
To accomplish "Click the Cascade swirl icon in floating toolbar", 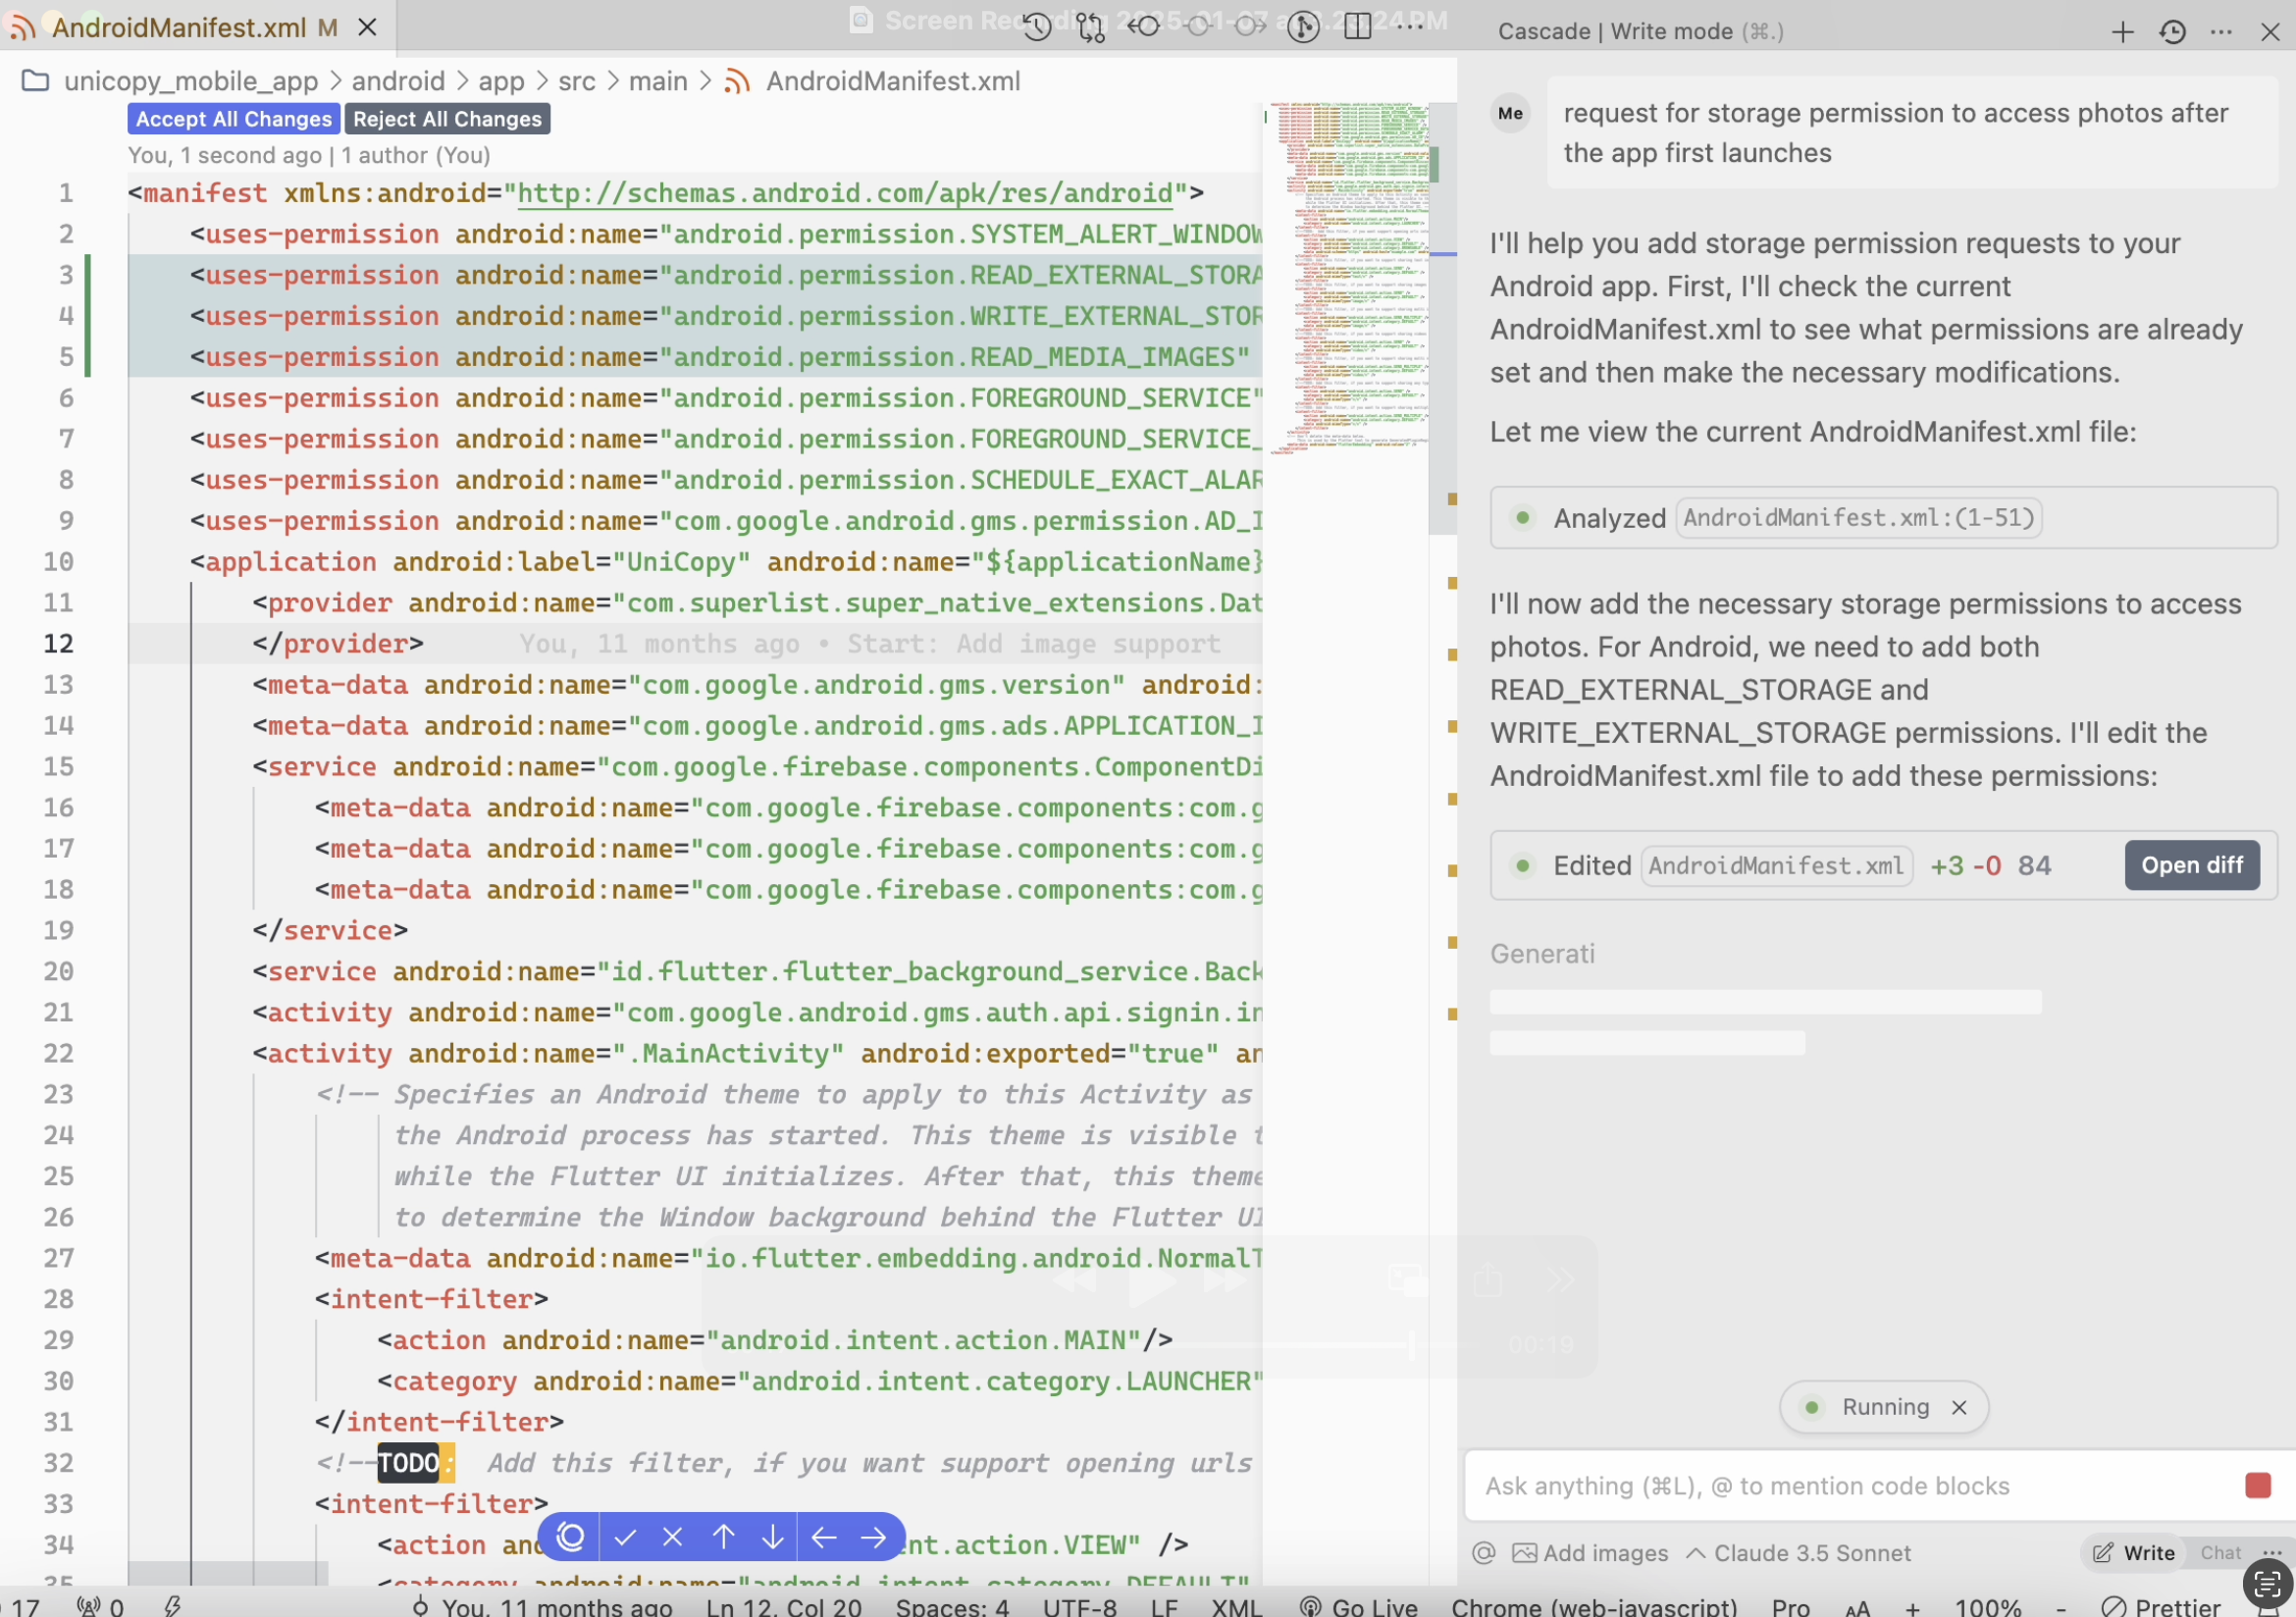I will pos(571,1536).
